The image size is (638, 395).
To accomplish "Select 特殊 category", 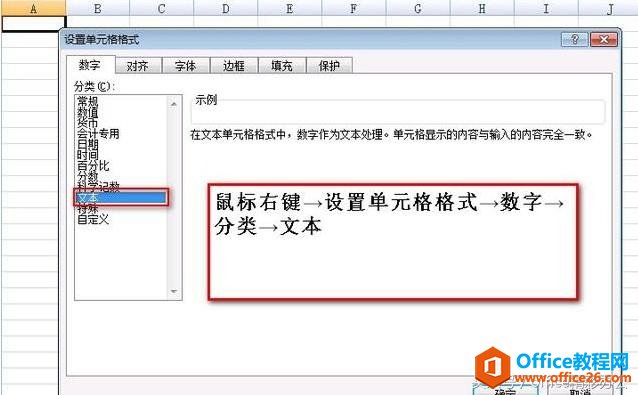I will [88, 209].
